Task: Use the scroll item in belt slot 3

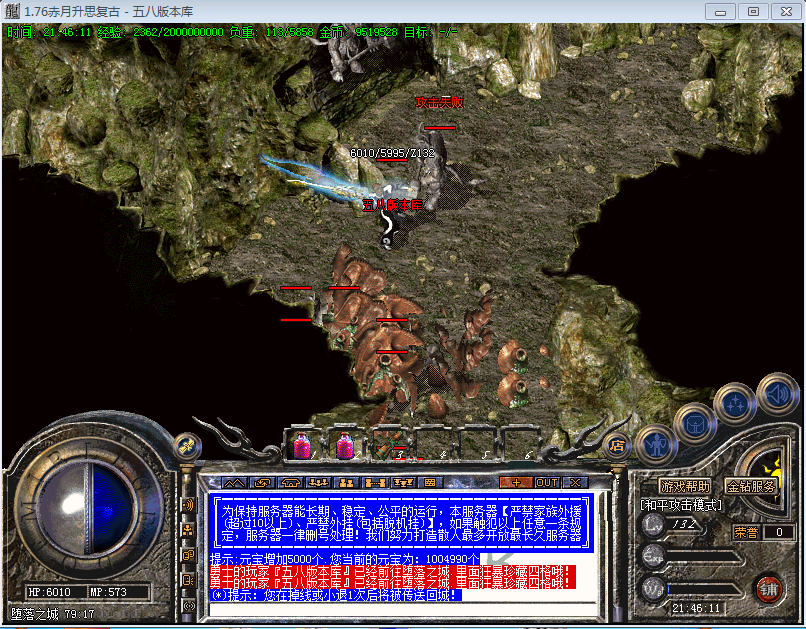Action: click(389, 445)
